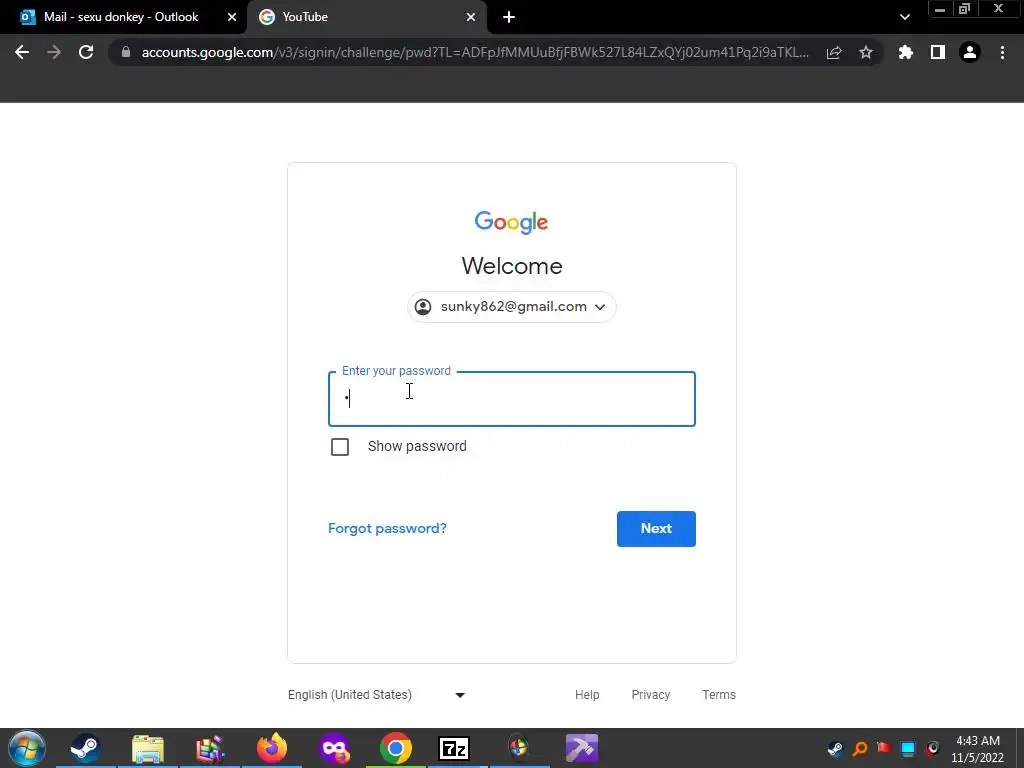Open the English (United States) language dropdown

pos(377,695)
